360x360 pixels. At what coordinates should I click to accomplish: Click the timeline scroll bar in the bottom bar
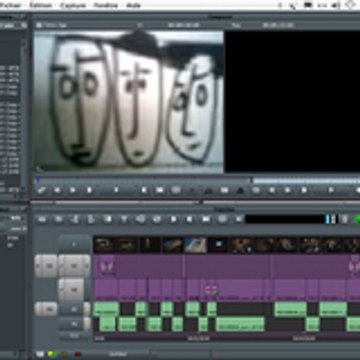tap(285, 354)
